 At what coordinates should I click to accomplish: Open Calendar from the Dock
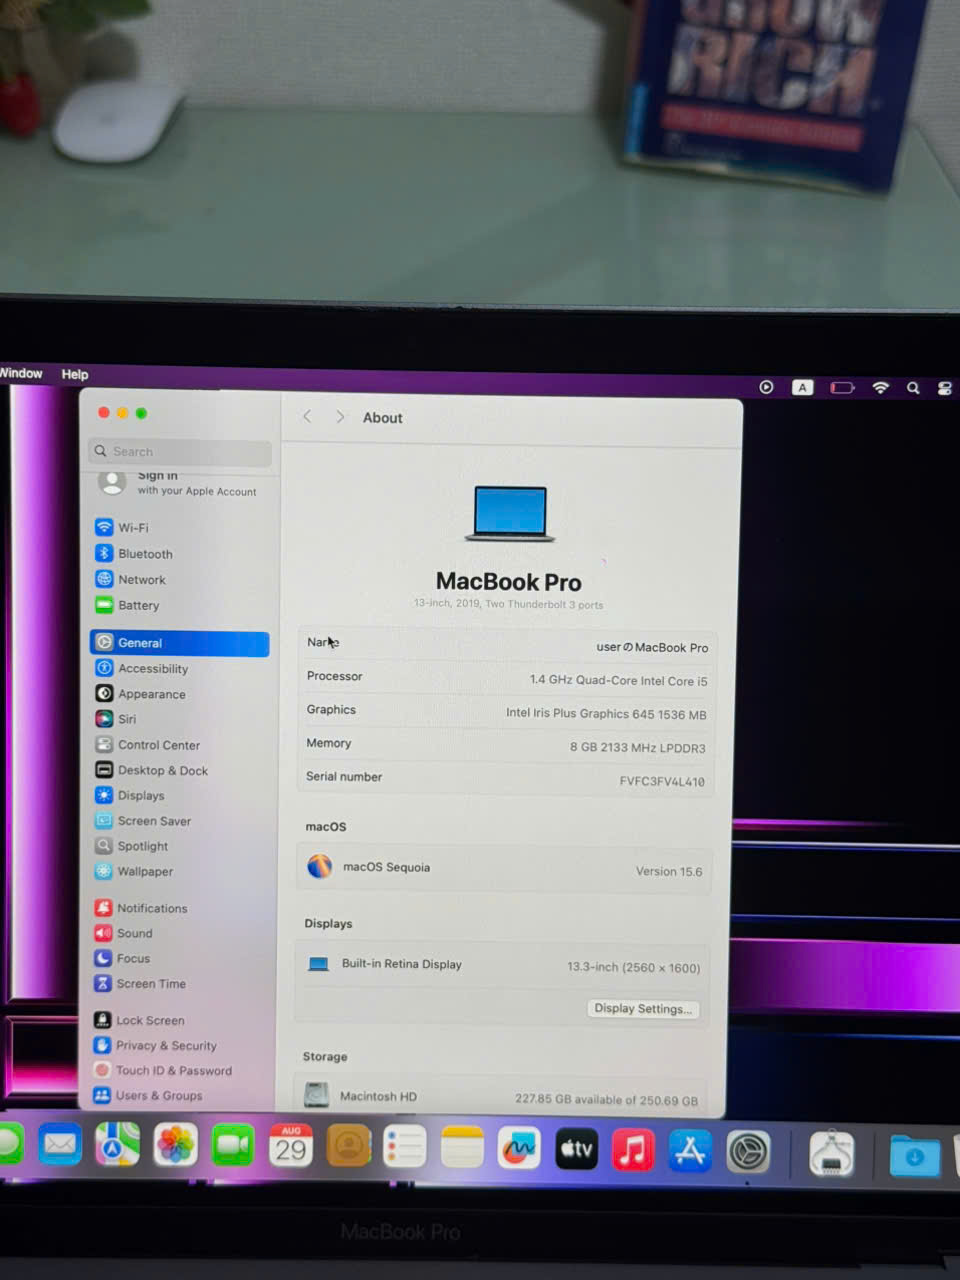click(291, 1146)
